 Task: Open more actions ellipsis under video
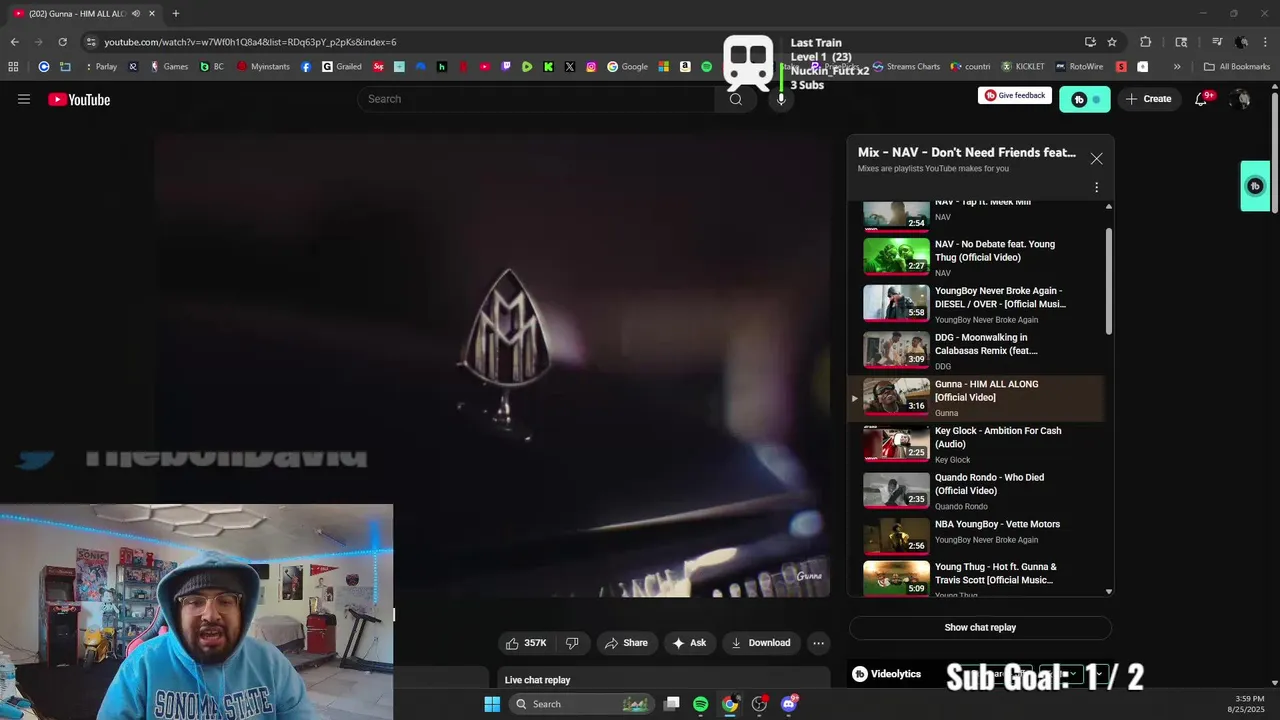point(818,643)
